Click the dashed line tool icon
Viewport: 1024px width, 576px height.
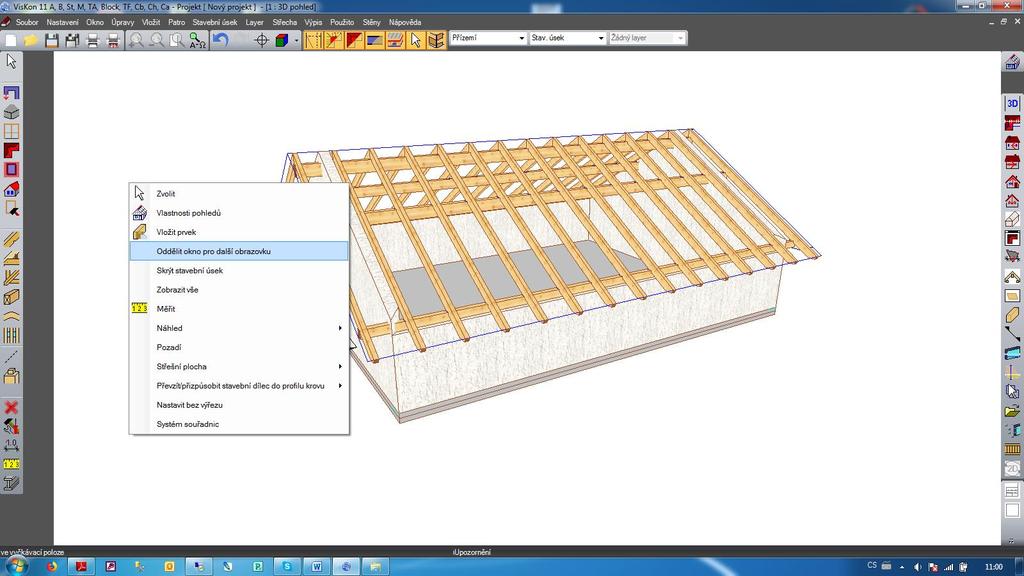11,356
